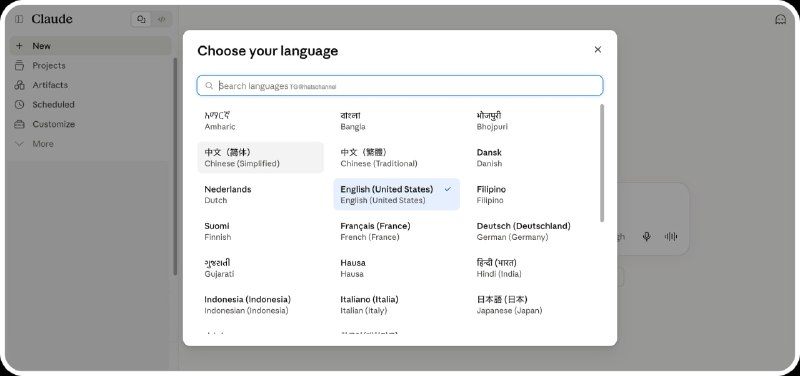
Task: Click the microphone dictation icon
Action: click(x=646, y=236)
